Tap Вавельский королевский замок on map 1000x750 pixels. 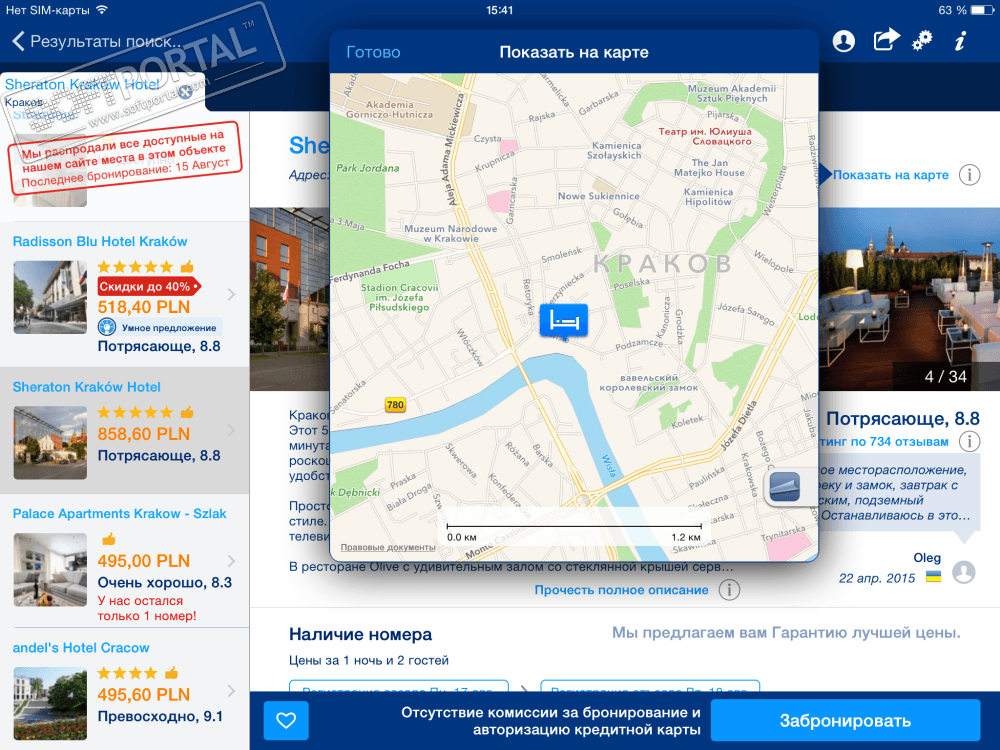click(x=649, y=383)
